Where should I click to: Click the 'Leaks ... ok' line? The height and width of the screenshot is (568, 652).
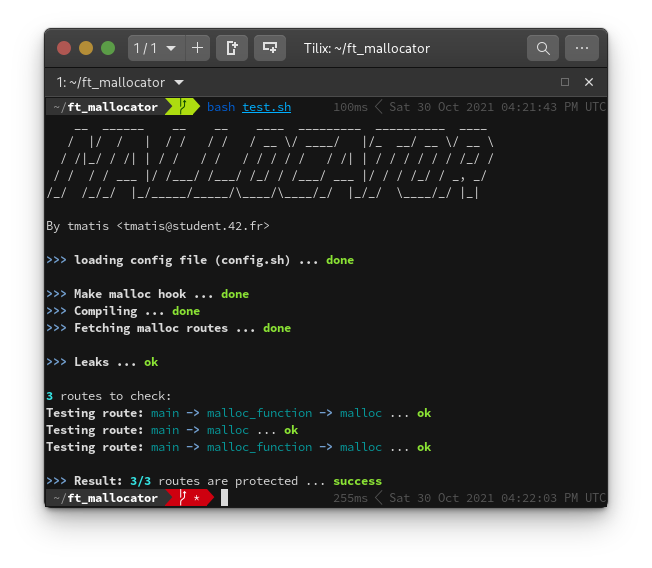[102, 362]
